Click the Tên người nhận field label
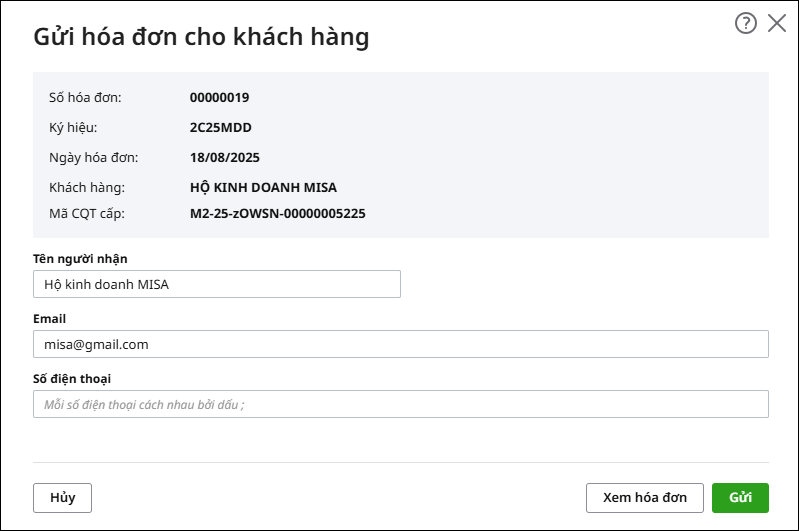The height and width of the screenshot is (531, 799). (80, 259)
